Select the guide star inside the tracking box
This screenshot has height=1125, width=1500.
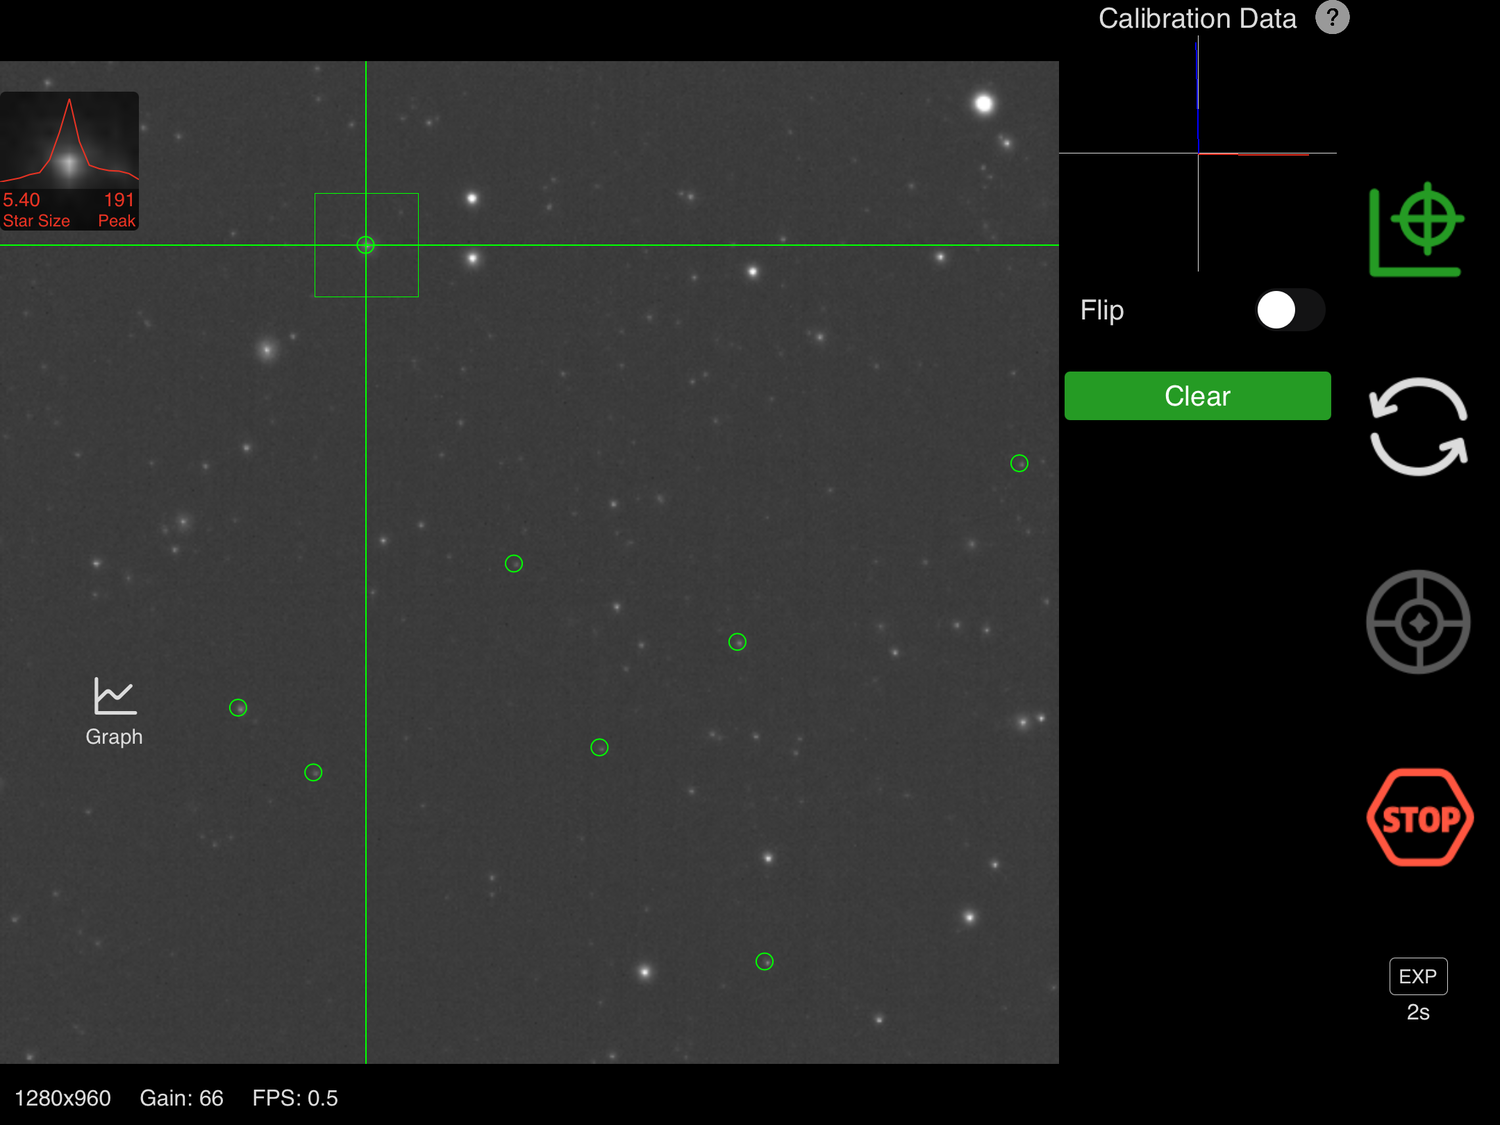(x=366, y=244)
